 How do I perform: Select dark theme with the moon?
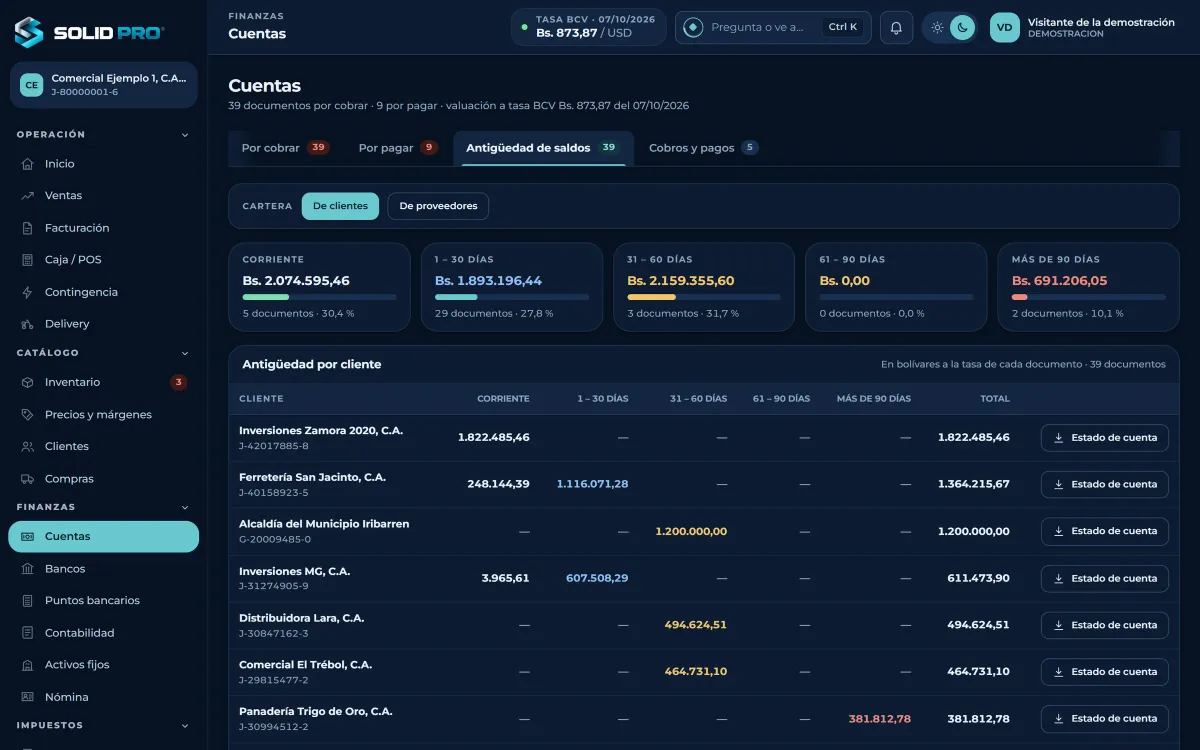tap(962, 28)
